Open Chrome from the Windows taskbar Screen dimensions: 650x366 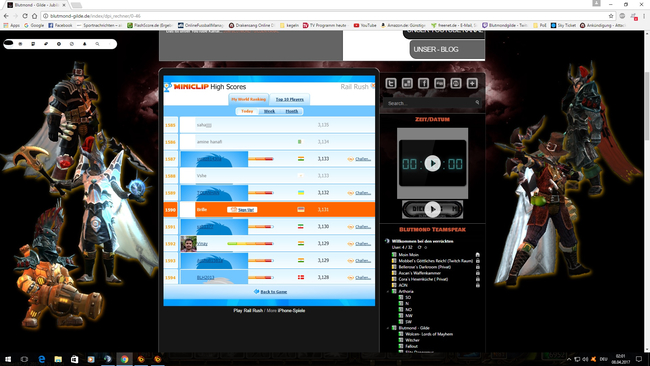click(124, 359)
